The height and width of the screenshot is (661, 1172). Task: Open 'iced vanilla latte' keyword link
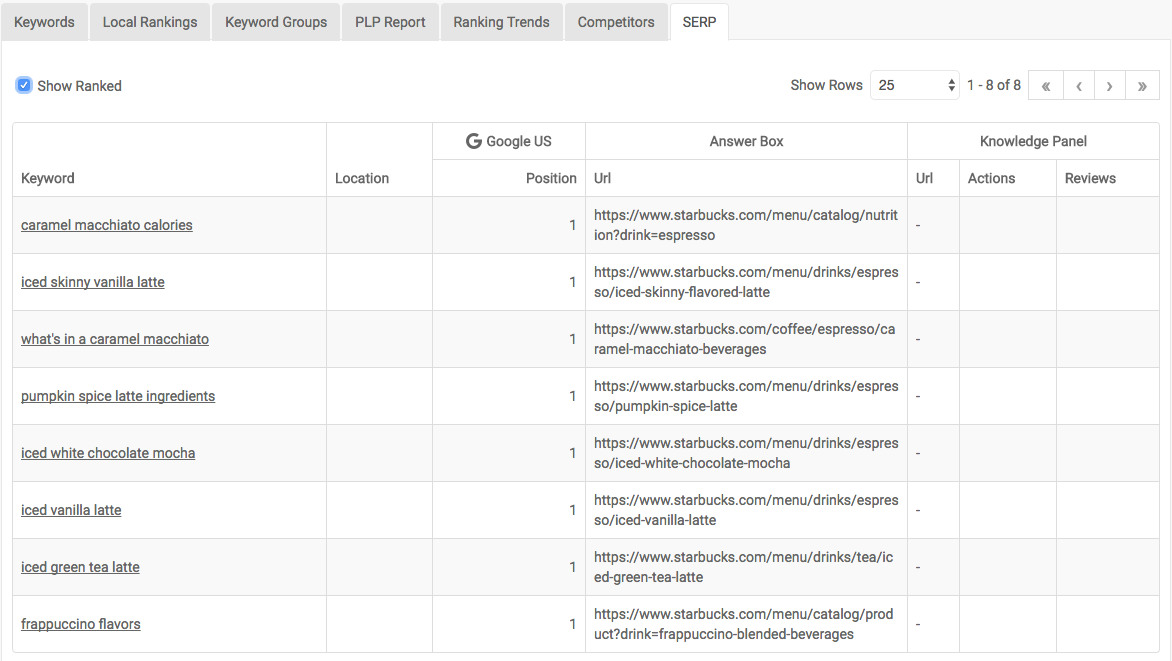pos(71,510)
